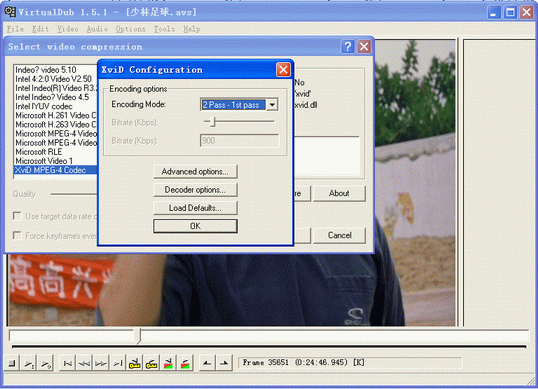The image size is (538, 389).
Task: Toggle the 'Use target data rate' checkbox
Action: (17, 216)
